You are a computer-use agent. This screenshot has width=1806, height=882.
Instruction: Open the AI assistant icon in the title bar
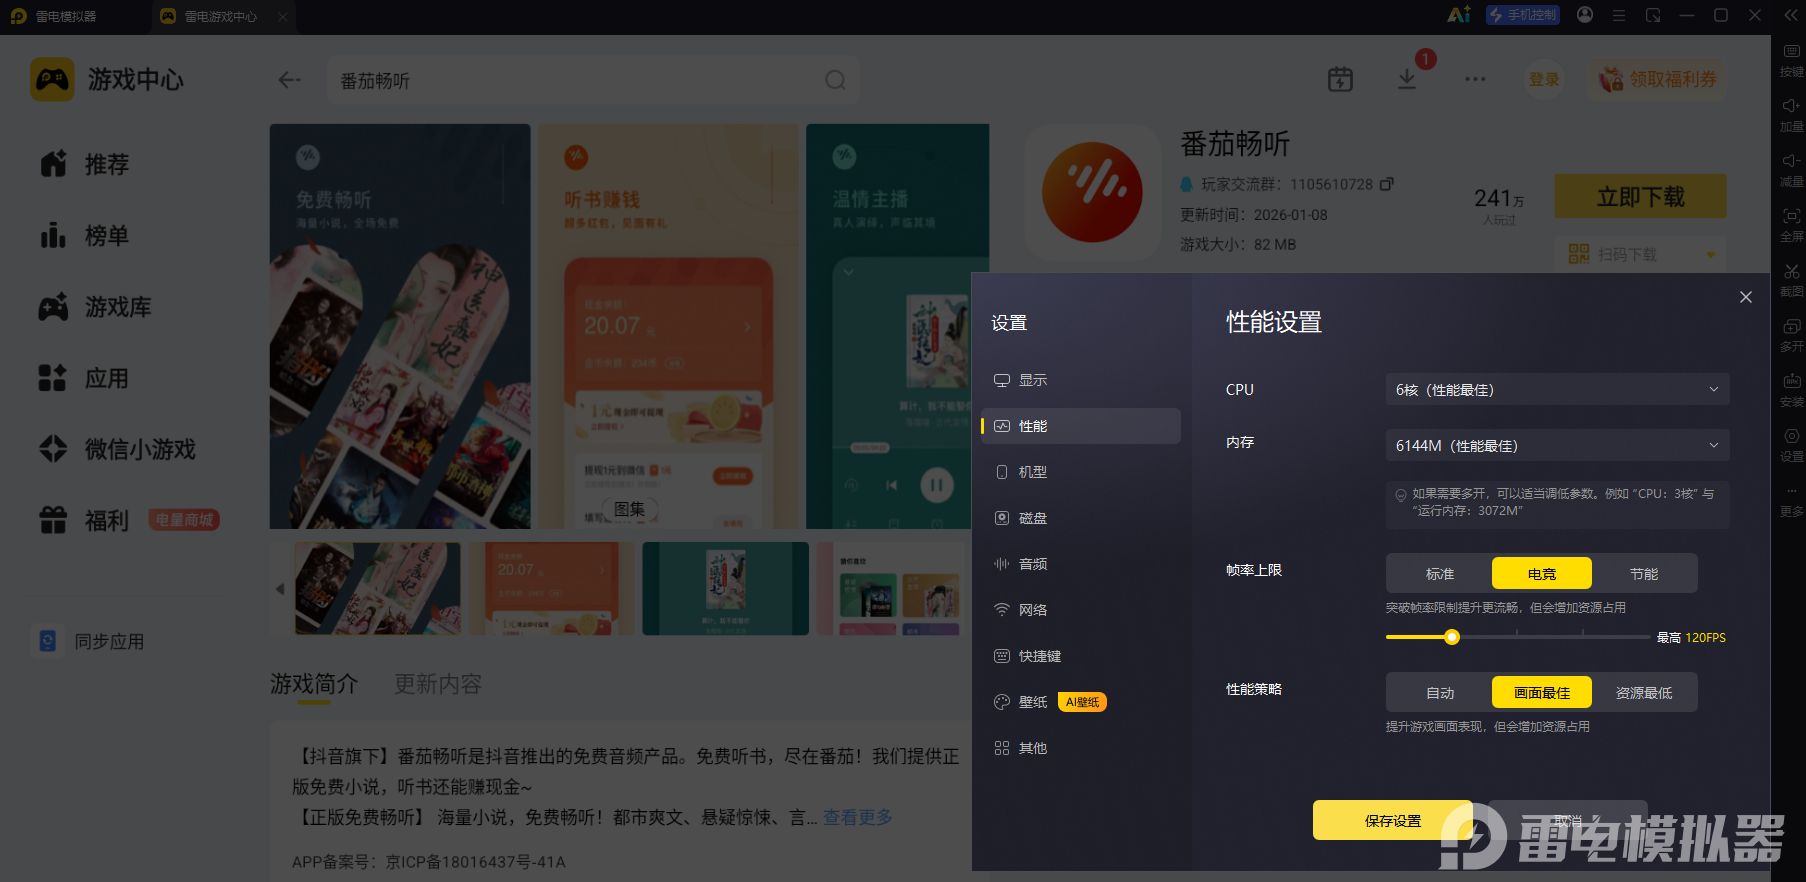point(1459,15)
